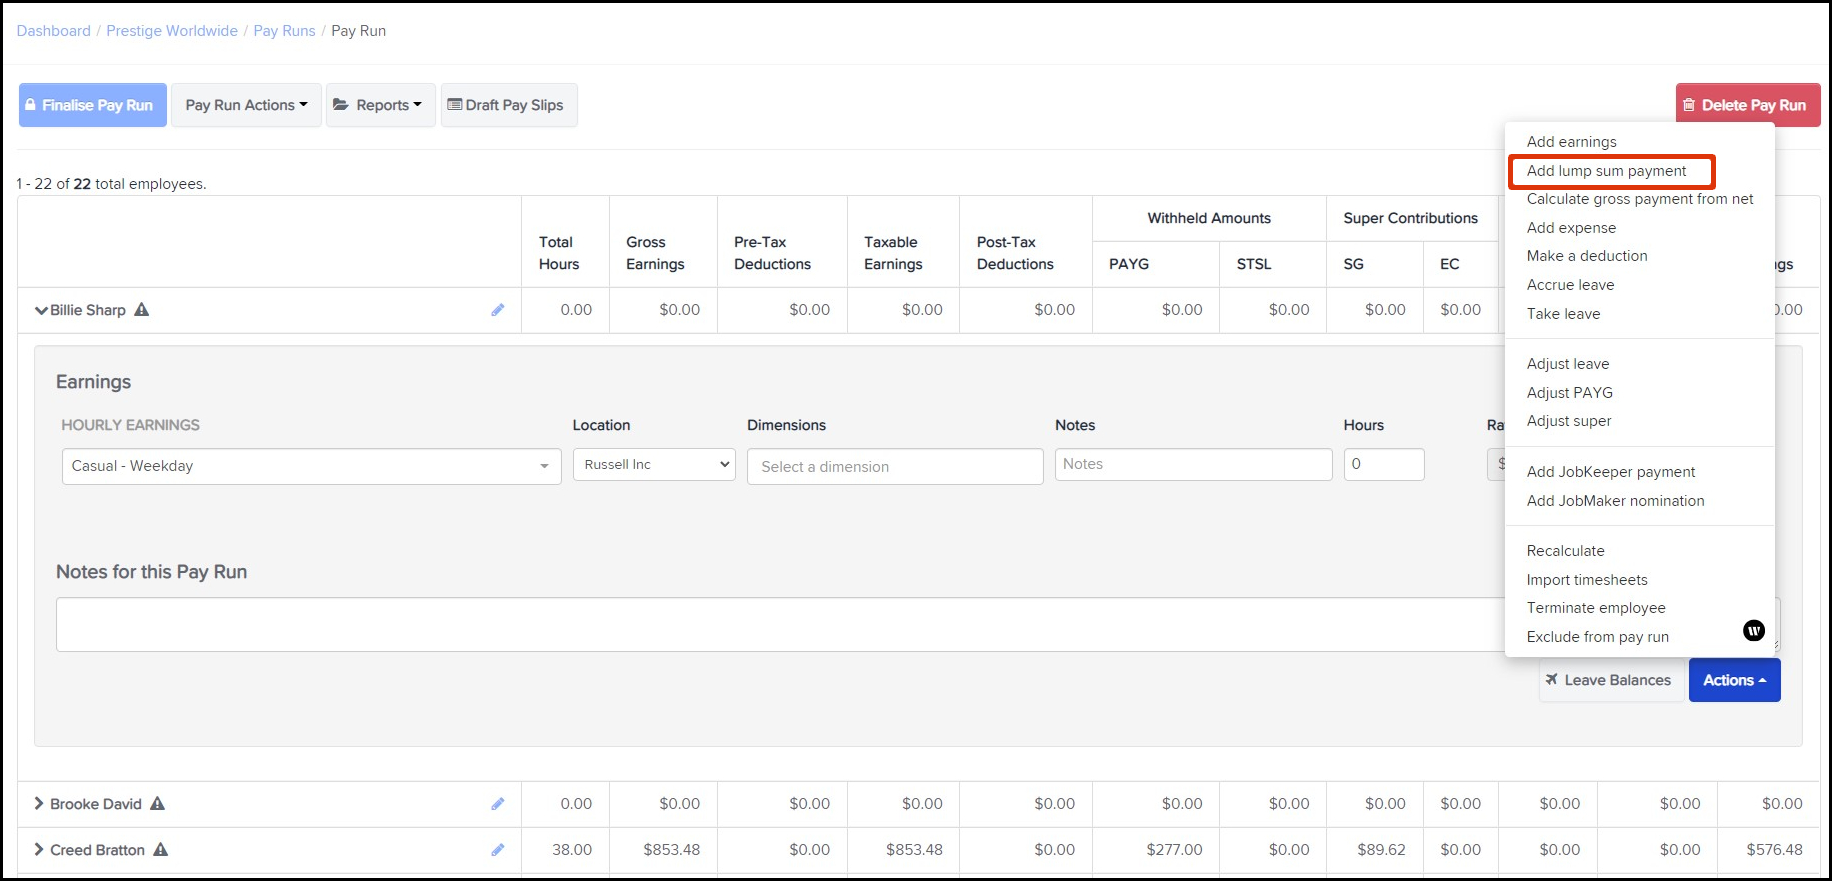Click the warning triangle next to Billie Sharp

click(142, 310)
